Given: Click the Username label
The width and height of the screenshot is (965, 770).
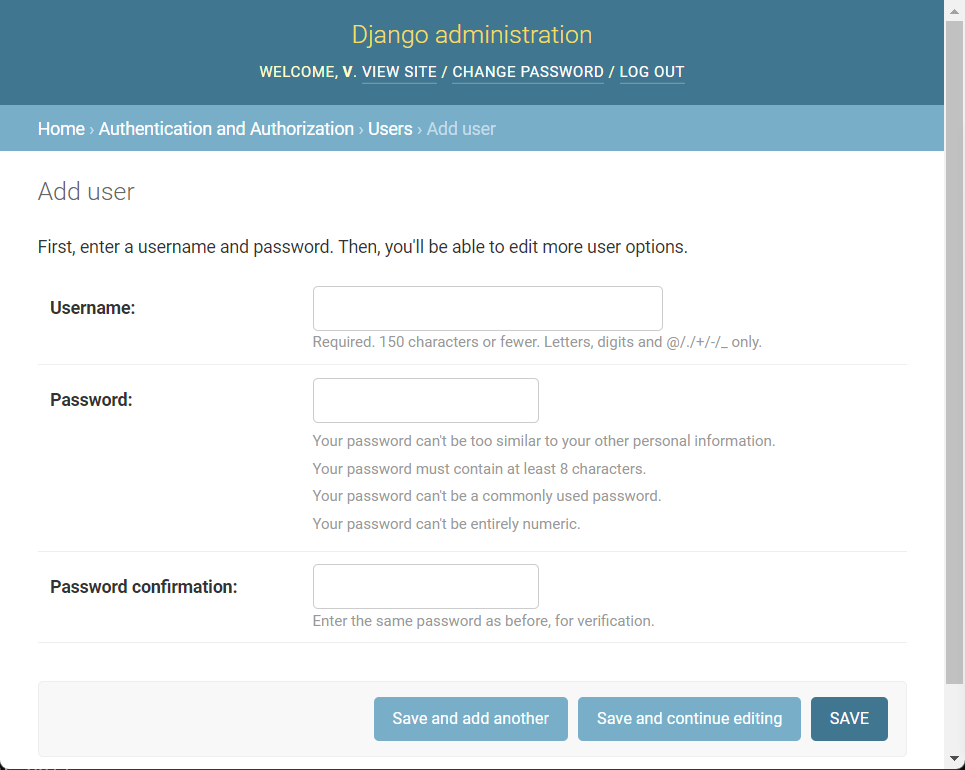Looking at the screenshot, I should click(x=92, y=308).
